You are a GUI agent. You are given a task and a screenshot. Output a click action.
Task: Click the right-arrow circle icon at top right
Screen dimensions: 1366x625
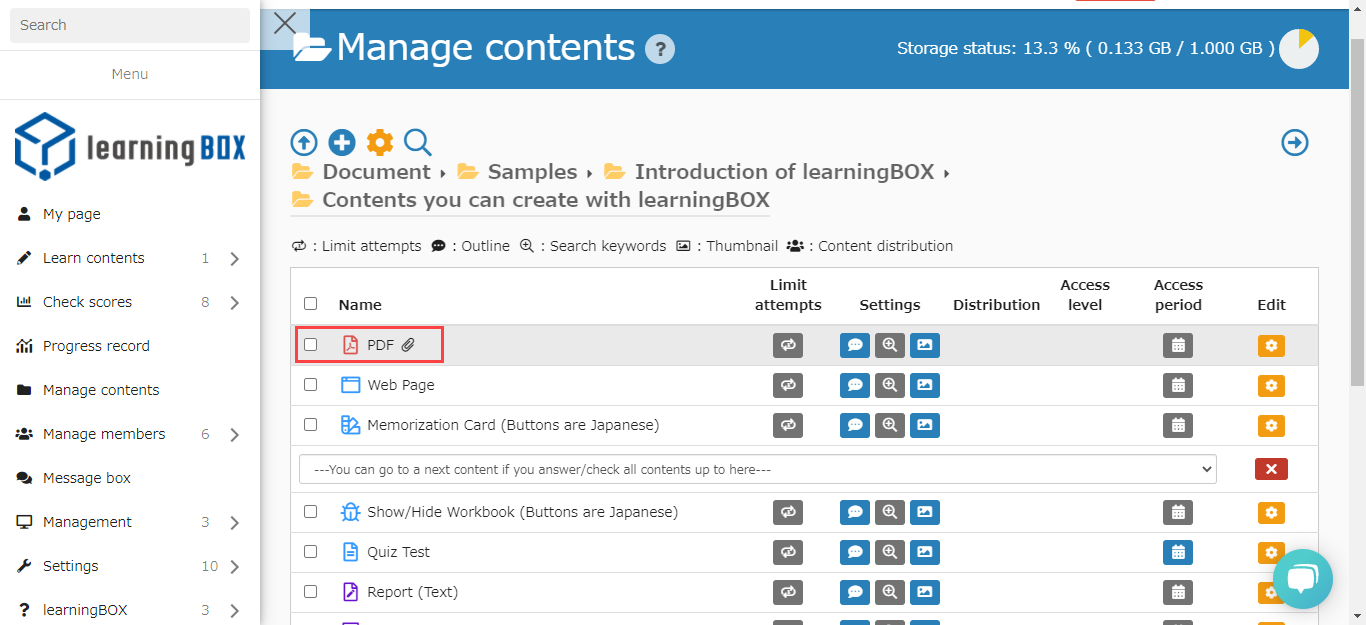click(1295, 143)
